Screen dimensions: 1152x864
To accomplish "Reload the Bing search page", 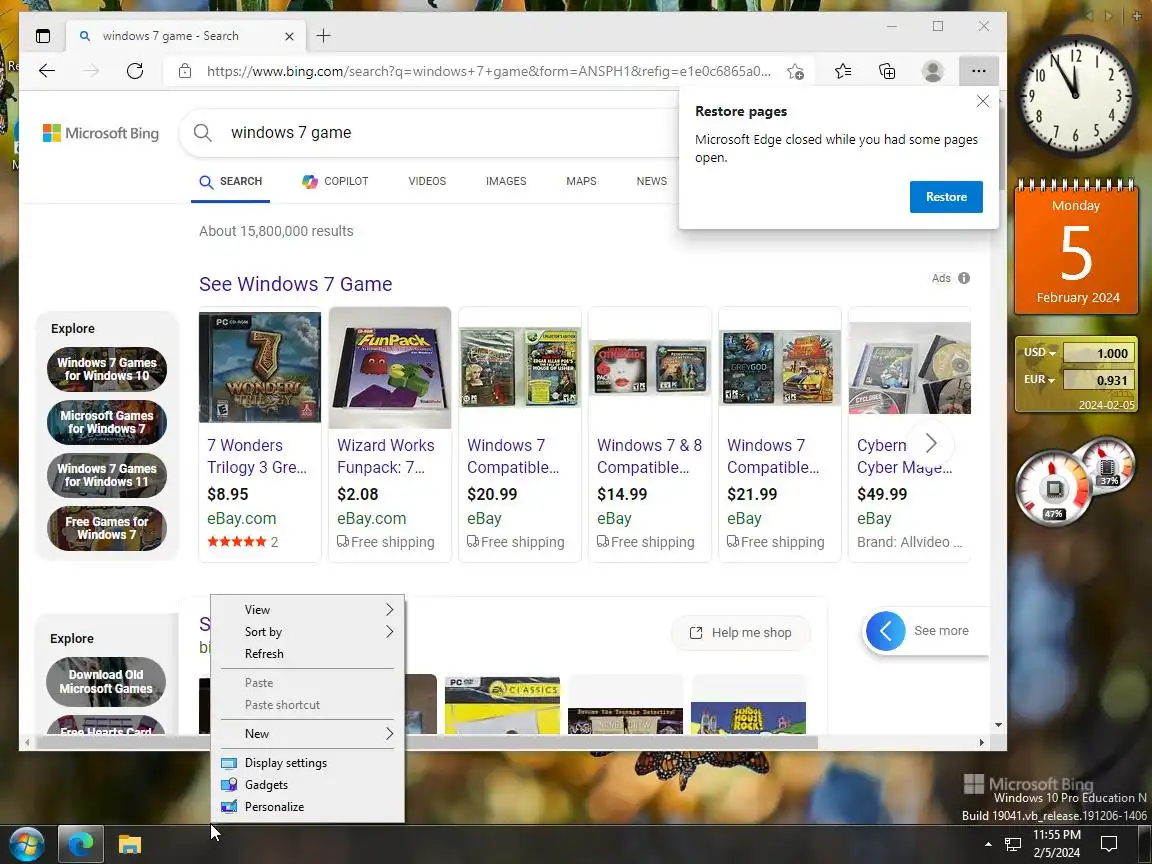I will point(134,71).
